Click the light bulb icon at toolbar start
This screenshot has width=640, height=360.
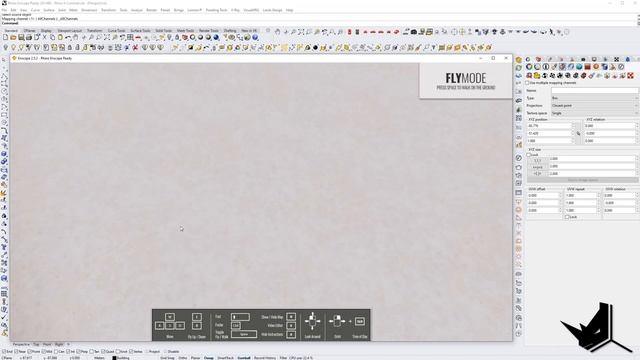pos(5,48)
